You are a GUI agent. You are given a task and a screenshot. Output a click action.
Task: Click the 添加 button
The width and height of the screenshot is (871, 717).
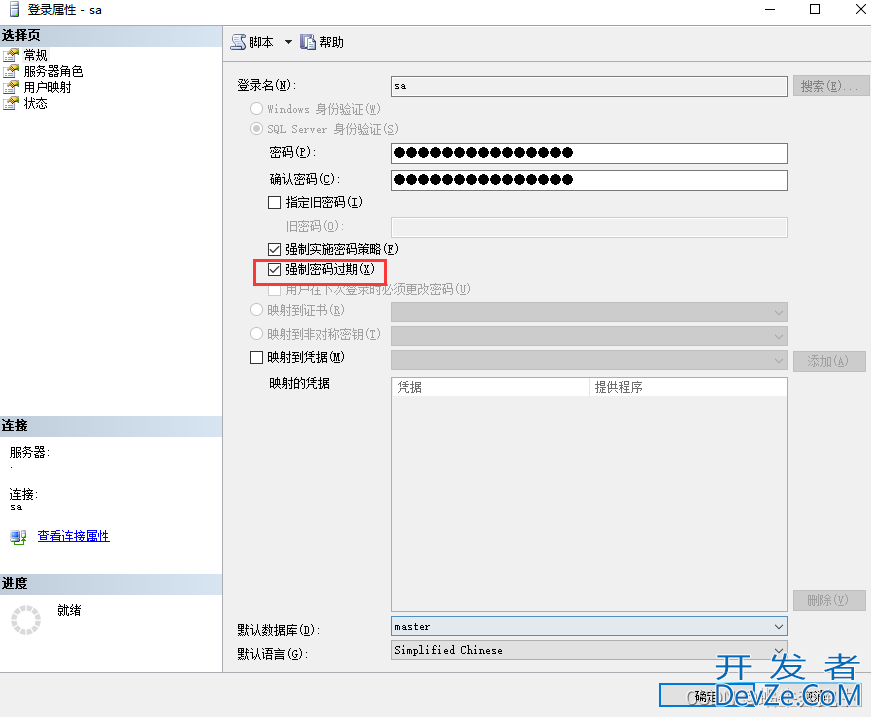coord(829,362)
